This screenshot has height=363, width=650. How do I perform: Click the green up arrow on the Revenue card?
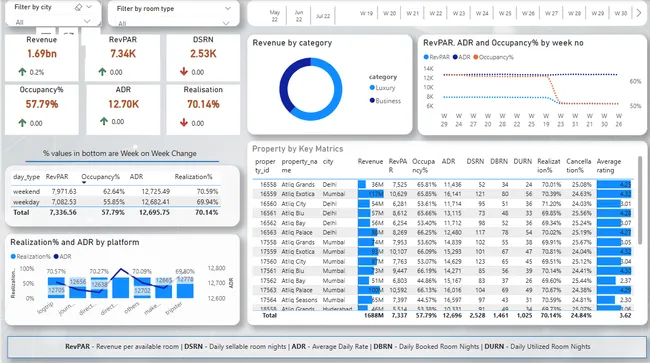tap(22, 72)
